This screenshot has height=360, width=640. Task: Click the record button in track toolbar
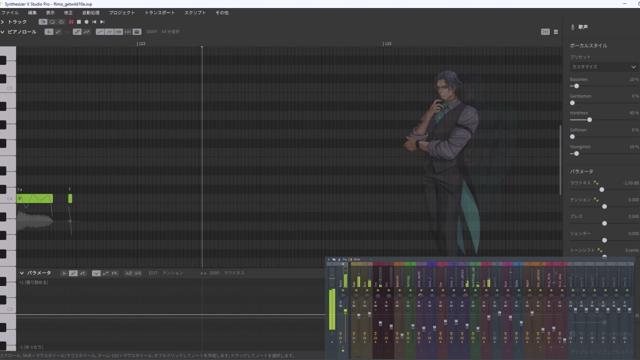[x=87, y=22]
